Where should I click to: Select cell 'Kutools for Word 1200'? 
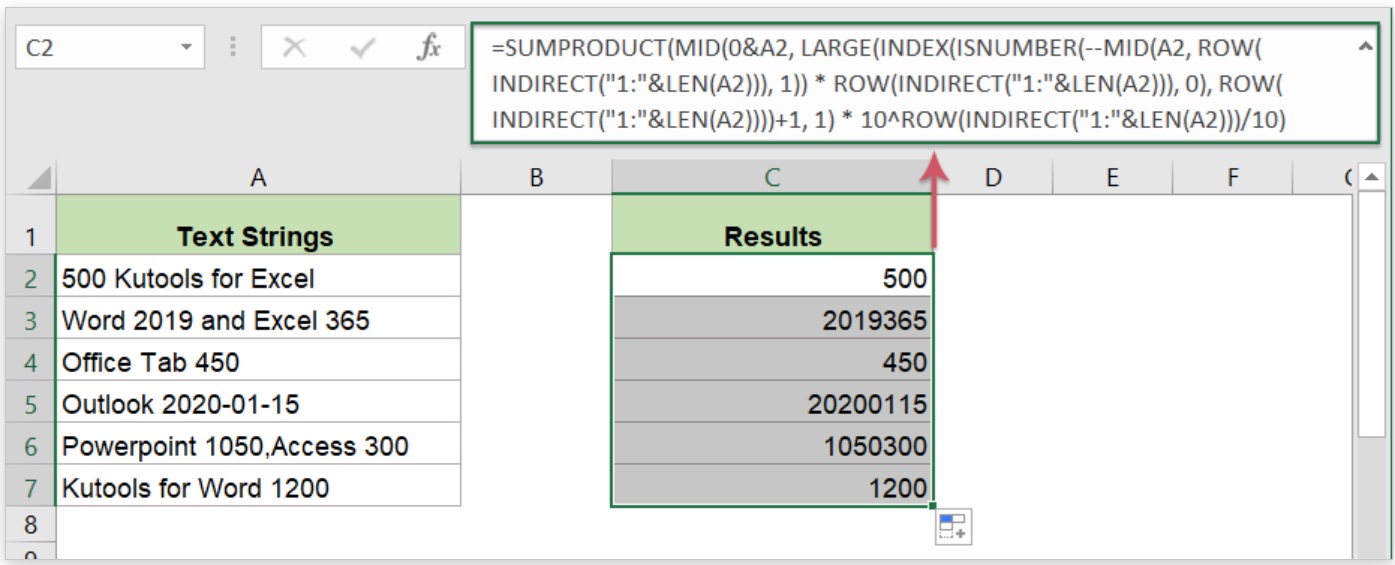click(259, 486)
